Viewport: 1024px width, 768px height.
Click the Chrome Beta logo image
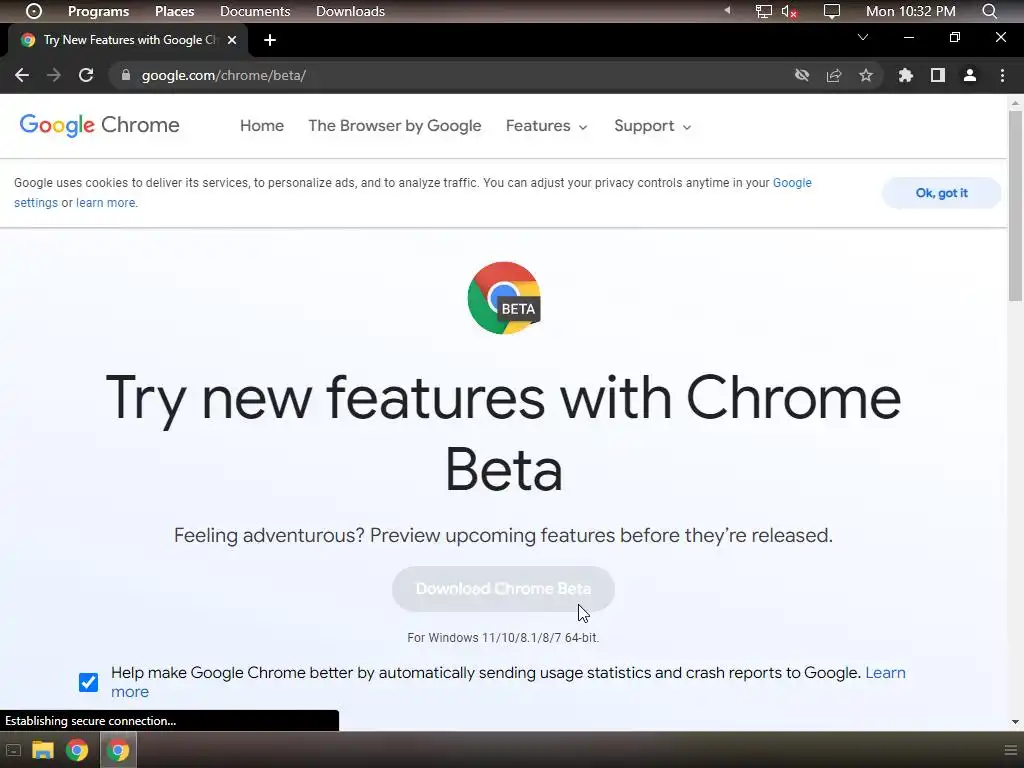[504, 298]
